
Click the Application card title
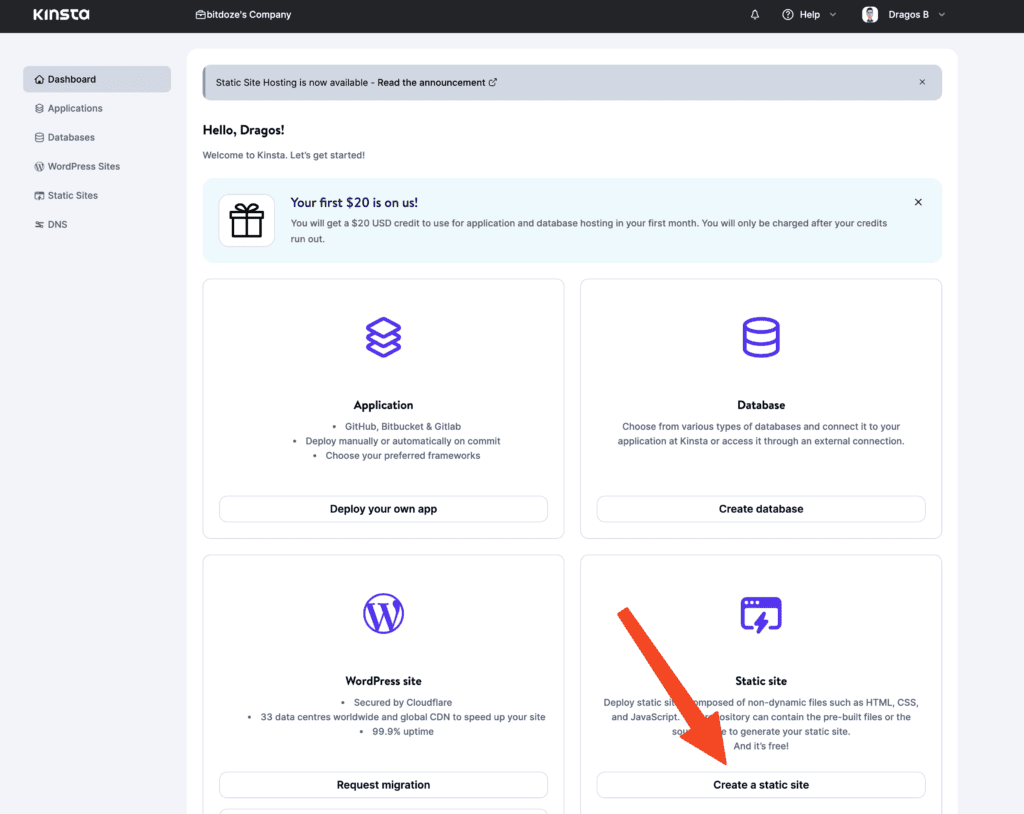click(383, 405)
